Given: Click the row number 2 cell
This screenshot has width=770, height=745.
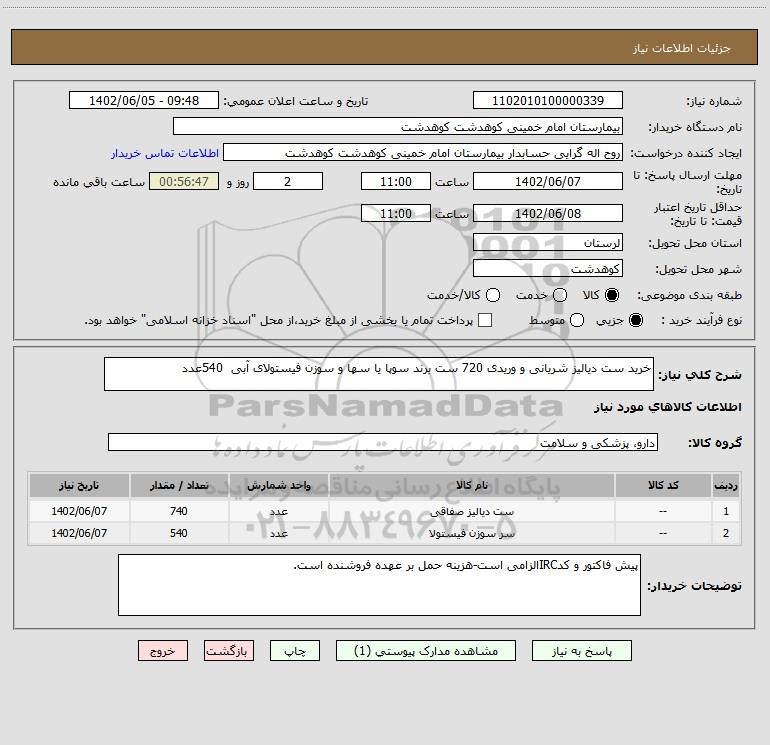Looking at the screenshot, I should (726, 533).
